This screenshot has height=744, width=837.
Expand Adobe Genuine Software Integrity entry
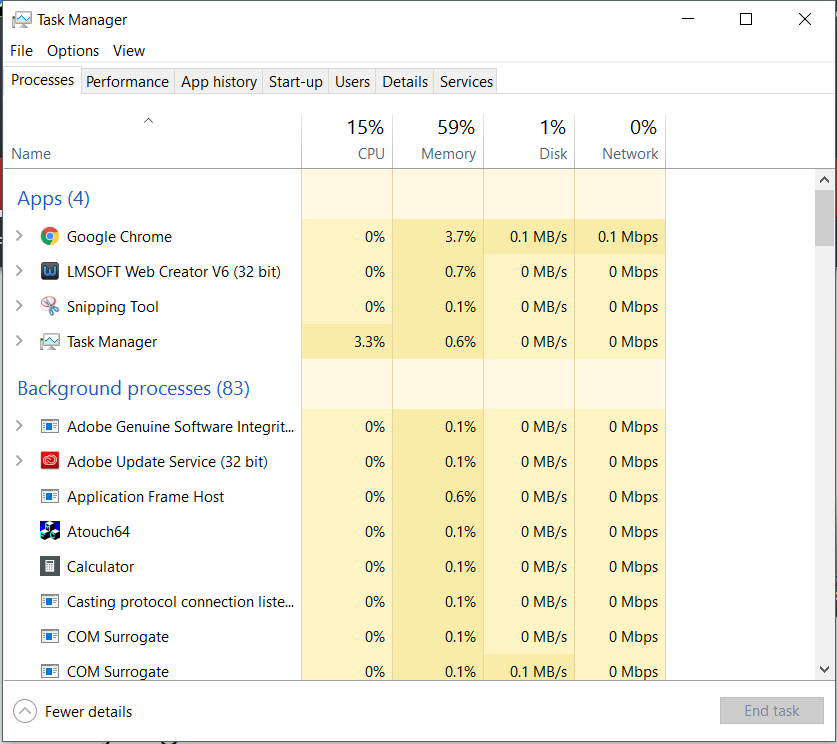(19, 426)
